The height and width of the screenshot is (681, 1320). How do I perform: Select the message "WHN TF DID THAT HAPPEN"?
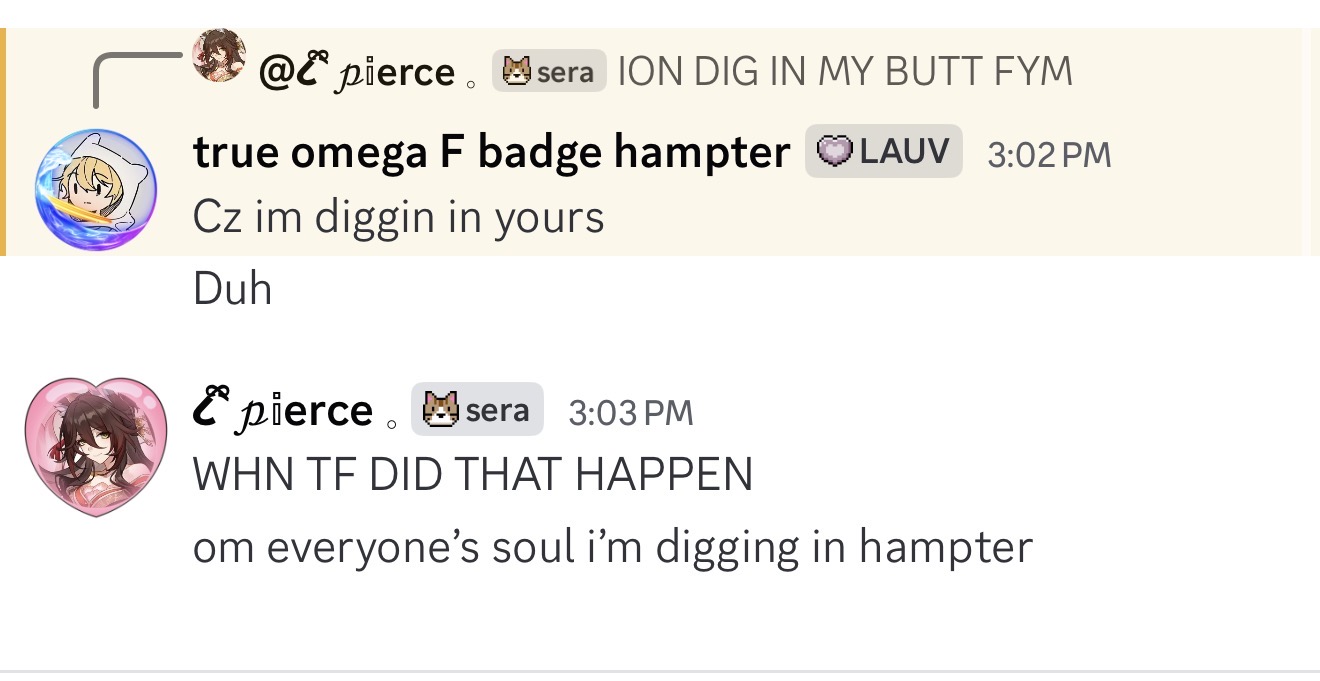click(x=472, y=473)
